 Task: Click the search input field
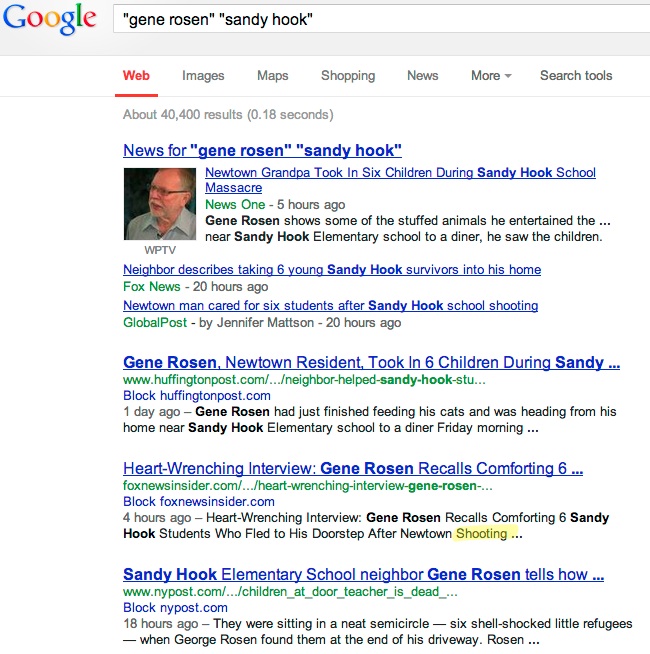pos(382,19)
